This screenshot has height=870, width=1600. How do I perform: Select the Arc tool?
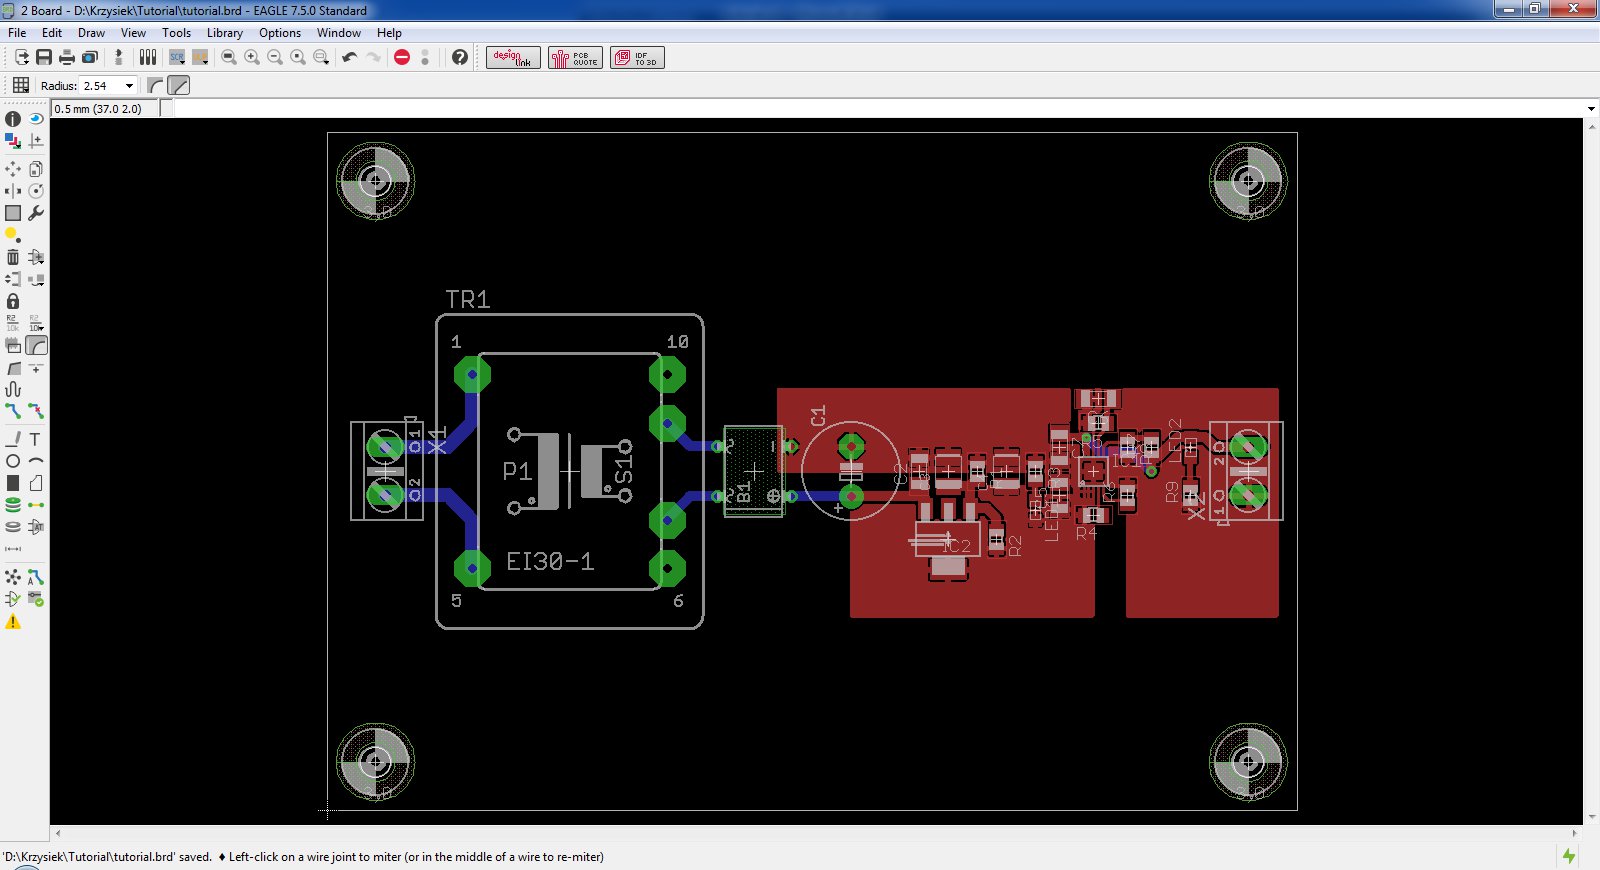(36, 461)
